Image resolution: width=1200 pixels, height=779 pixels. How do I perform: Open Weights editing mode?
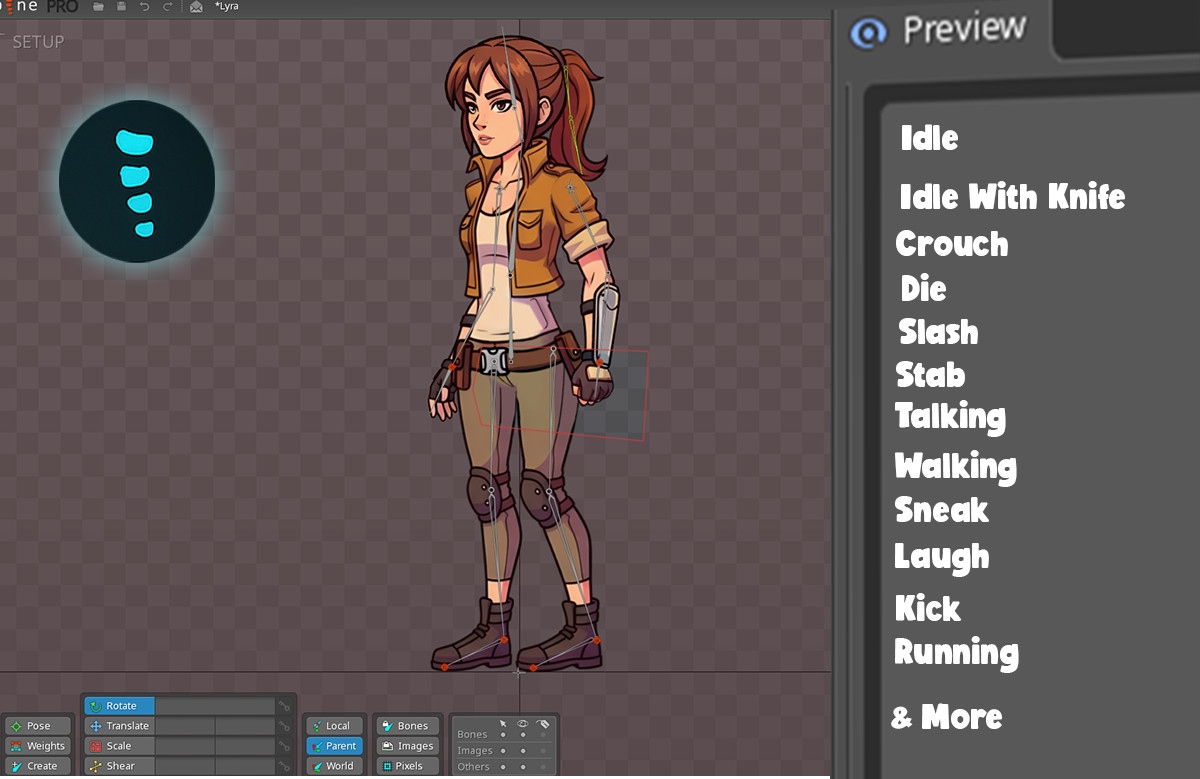tap(38, 745)
